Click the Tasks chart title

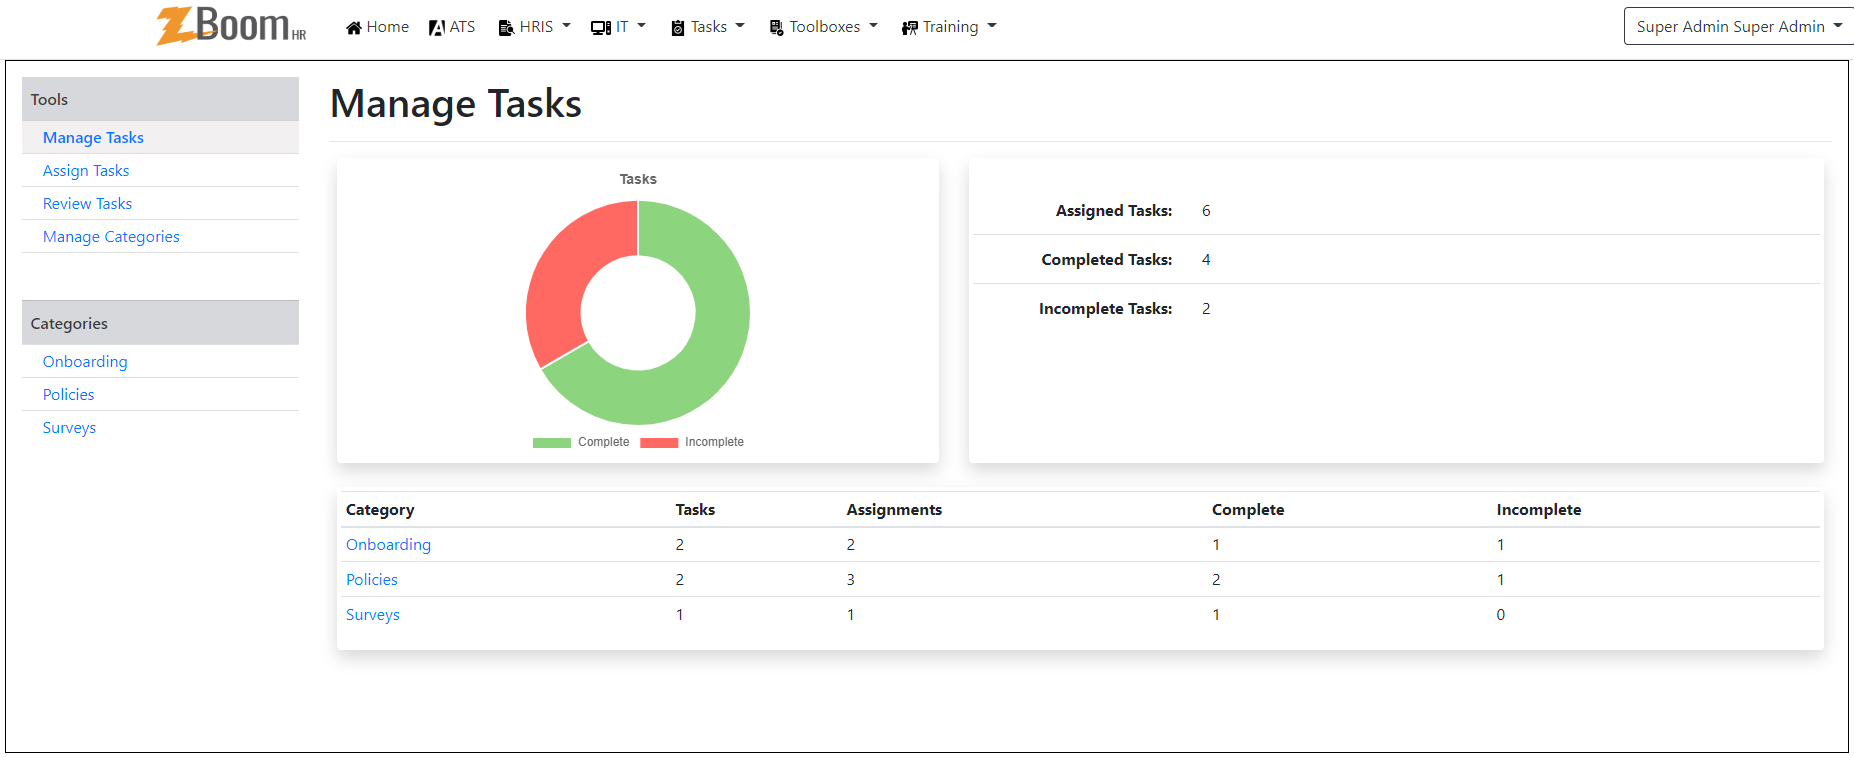(638, 179)
